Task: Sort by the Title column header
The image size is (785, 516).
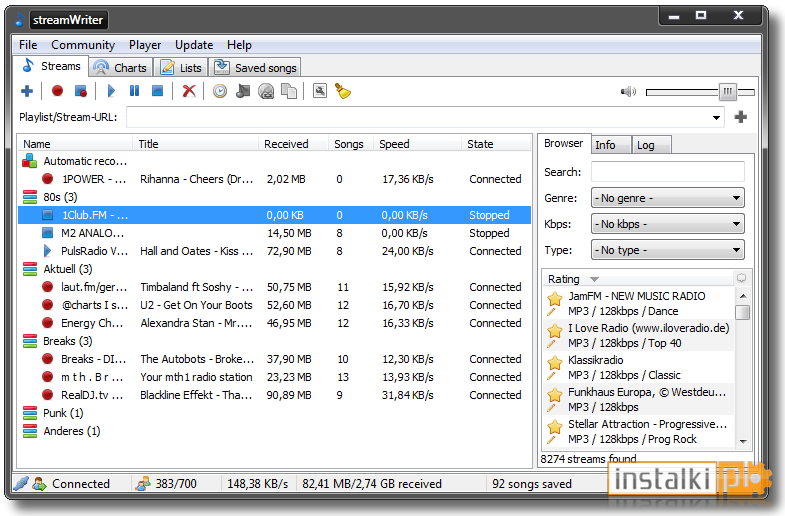Action: [196, 144]
